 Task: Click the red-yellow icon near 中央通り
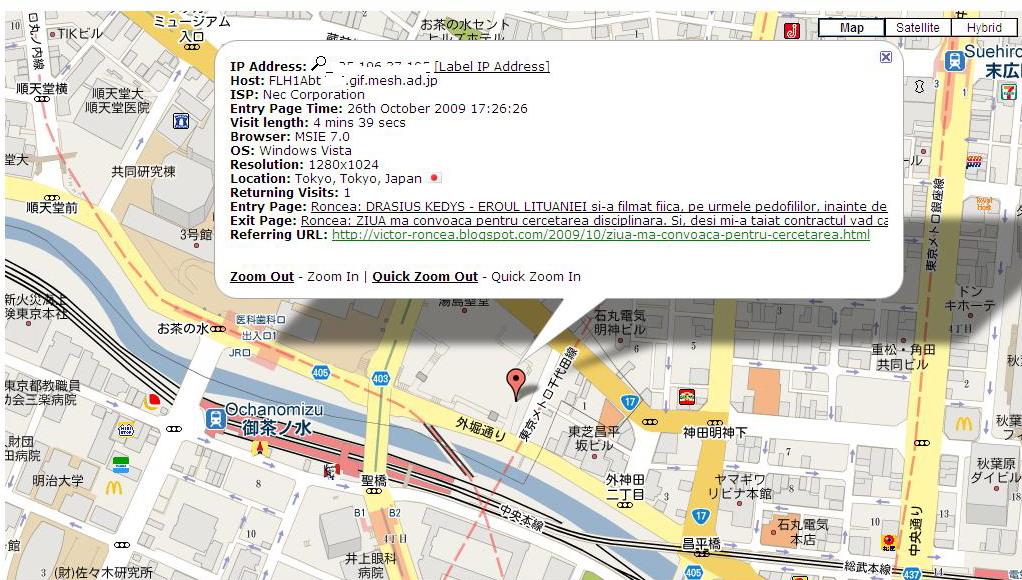[888, 541]
